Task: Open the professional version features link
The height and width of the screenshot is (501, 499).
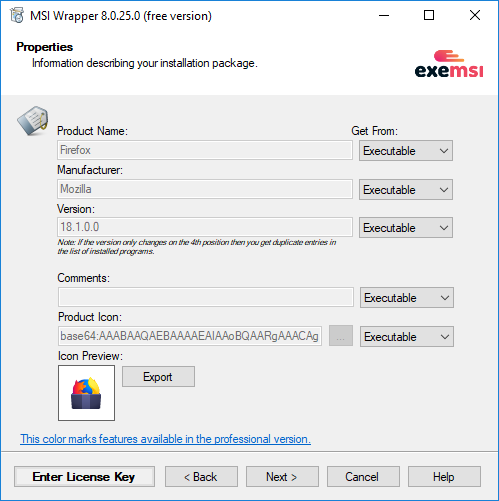Action: point(165,439)
